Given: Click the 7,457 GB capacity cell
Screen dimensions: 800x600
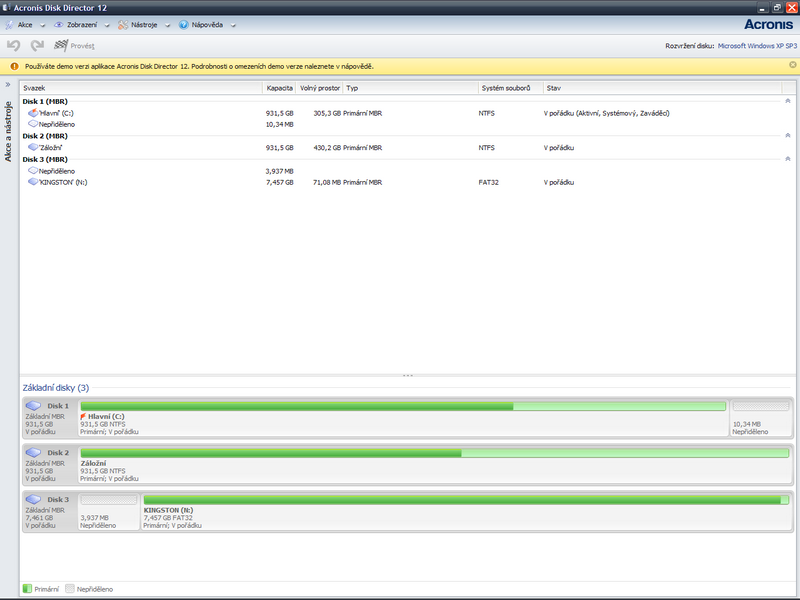Looking at the screenshot, I should 280,182.
